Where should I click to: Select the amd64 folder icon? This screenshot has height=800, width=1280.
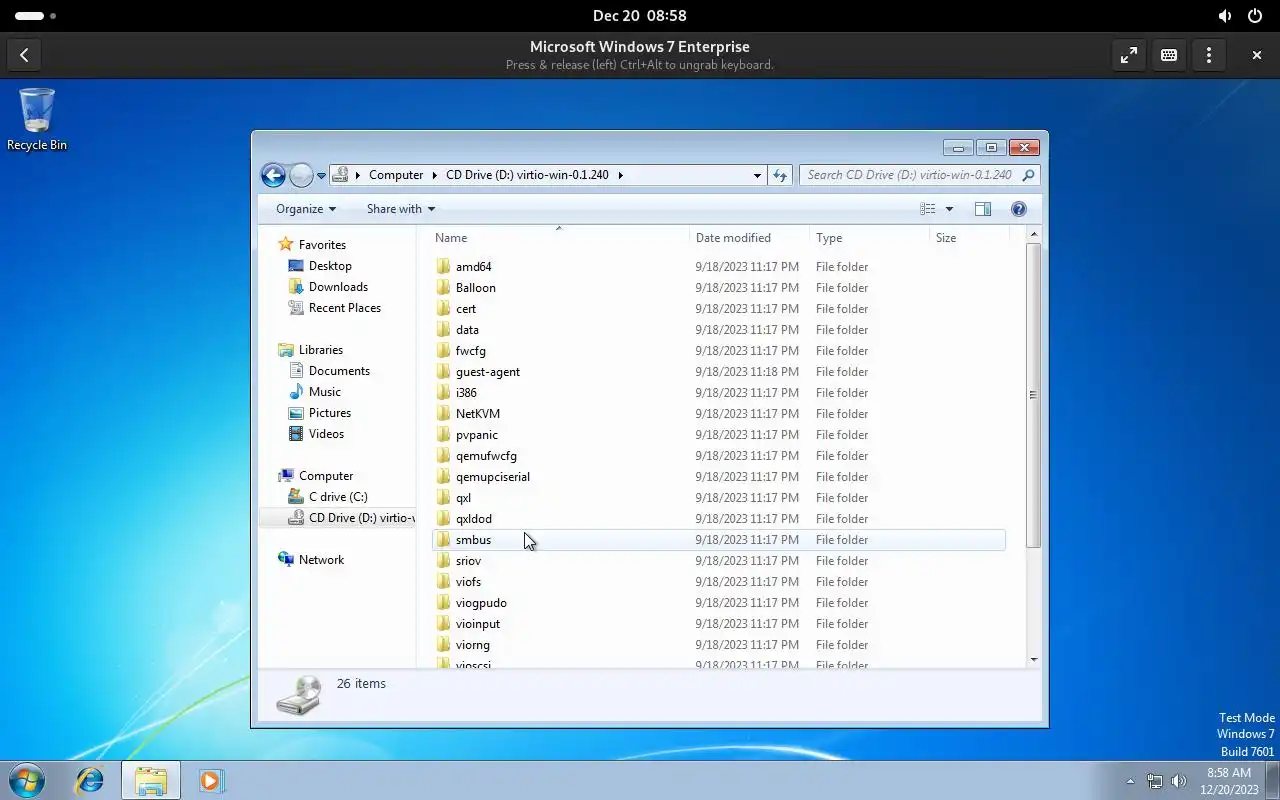(x=443, y=267)
